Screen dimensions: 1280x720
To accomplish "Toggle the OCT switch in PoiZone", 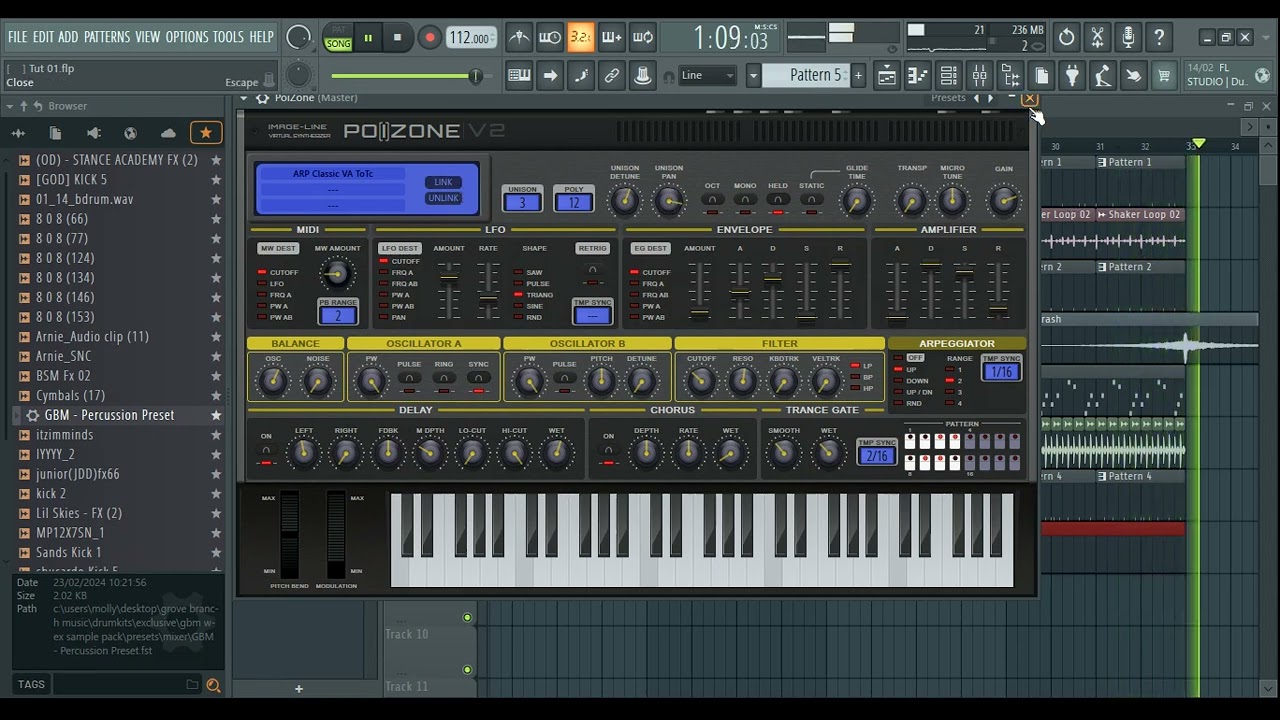I will click(712, 200).
